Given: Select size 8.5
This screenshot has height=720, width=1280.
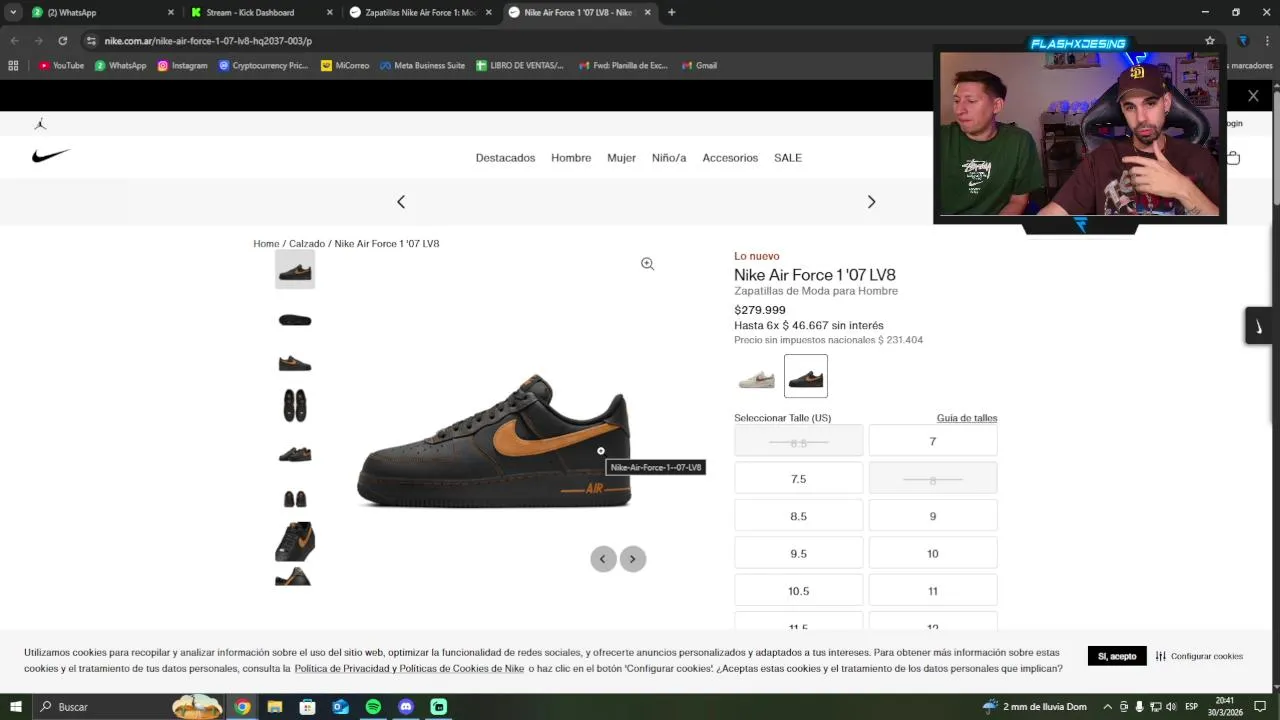Looking at the screenshot, I should click(798, 516).
